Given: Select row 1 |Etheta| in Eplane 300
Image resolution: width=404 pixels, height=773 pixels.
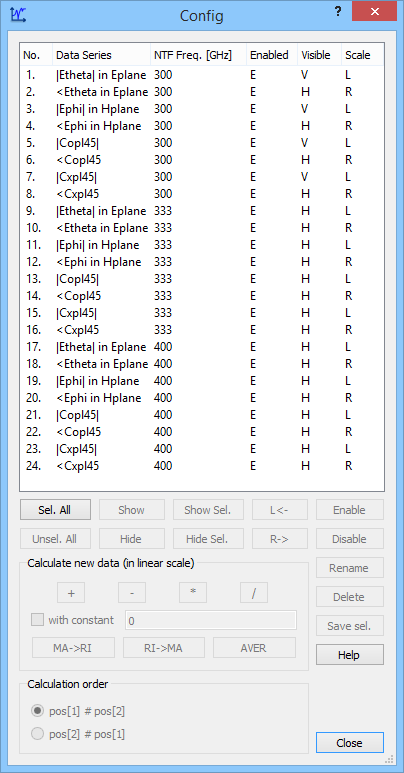Looking at the screenshot, I should (x=202, y=75).
